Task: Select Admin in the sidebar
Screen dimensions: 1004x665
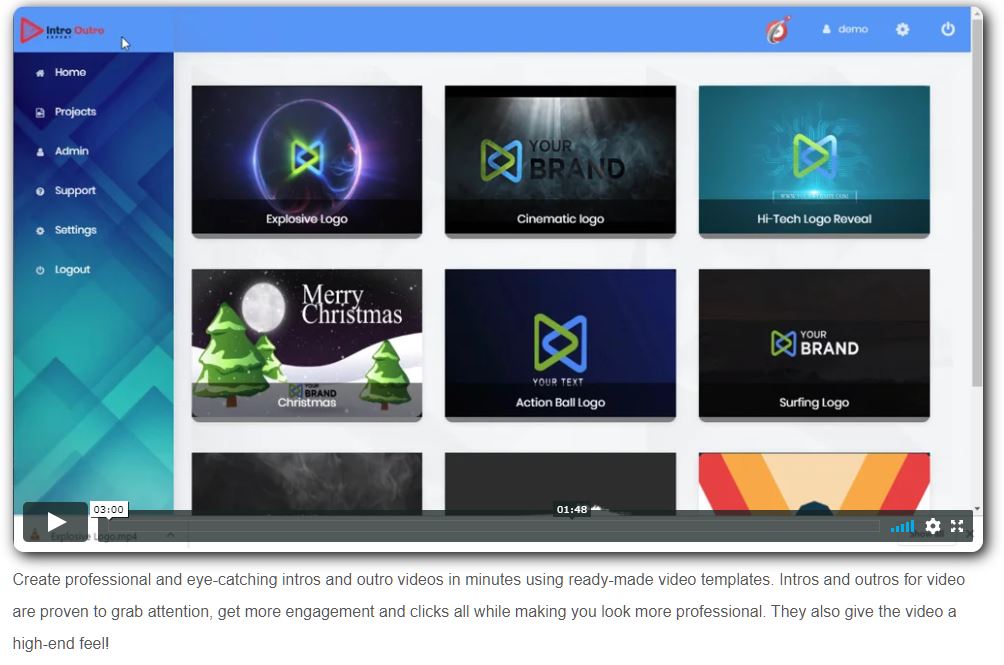Action: [71, 151]
